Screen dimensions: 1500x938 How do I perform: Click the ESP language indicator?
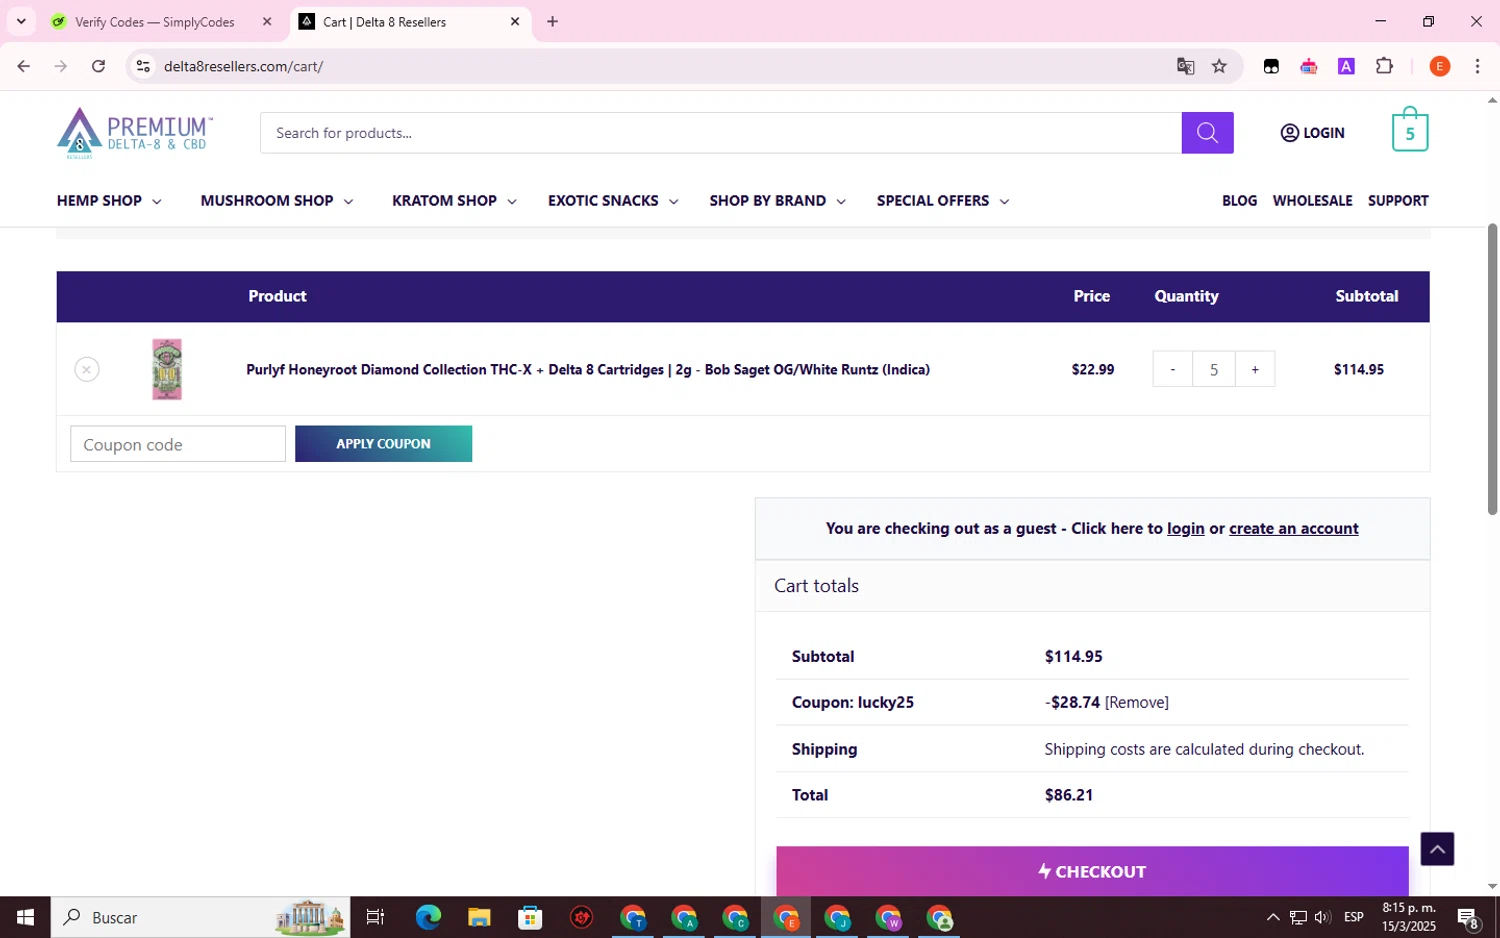tap(1354, 917)
